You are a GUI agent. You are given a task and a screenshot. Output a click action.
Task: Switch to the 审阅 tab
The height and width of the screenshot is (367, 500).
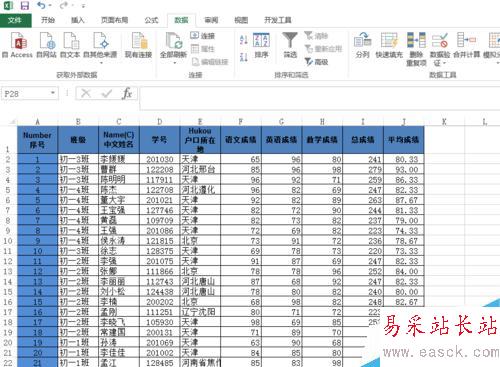(211, 20)
